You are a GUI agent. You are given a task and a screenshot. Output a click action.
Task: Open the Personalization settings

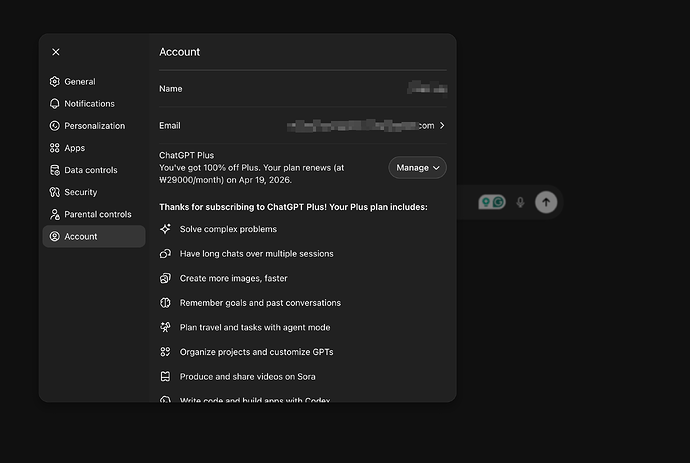[94, 126]
